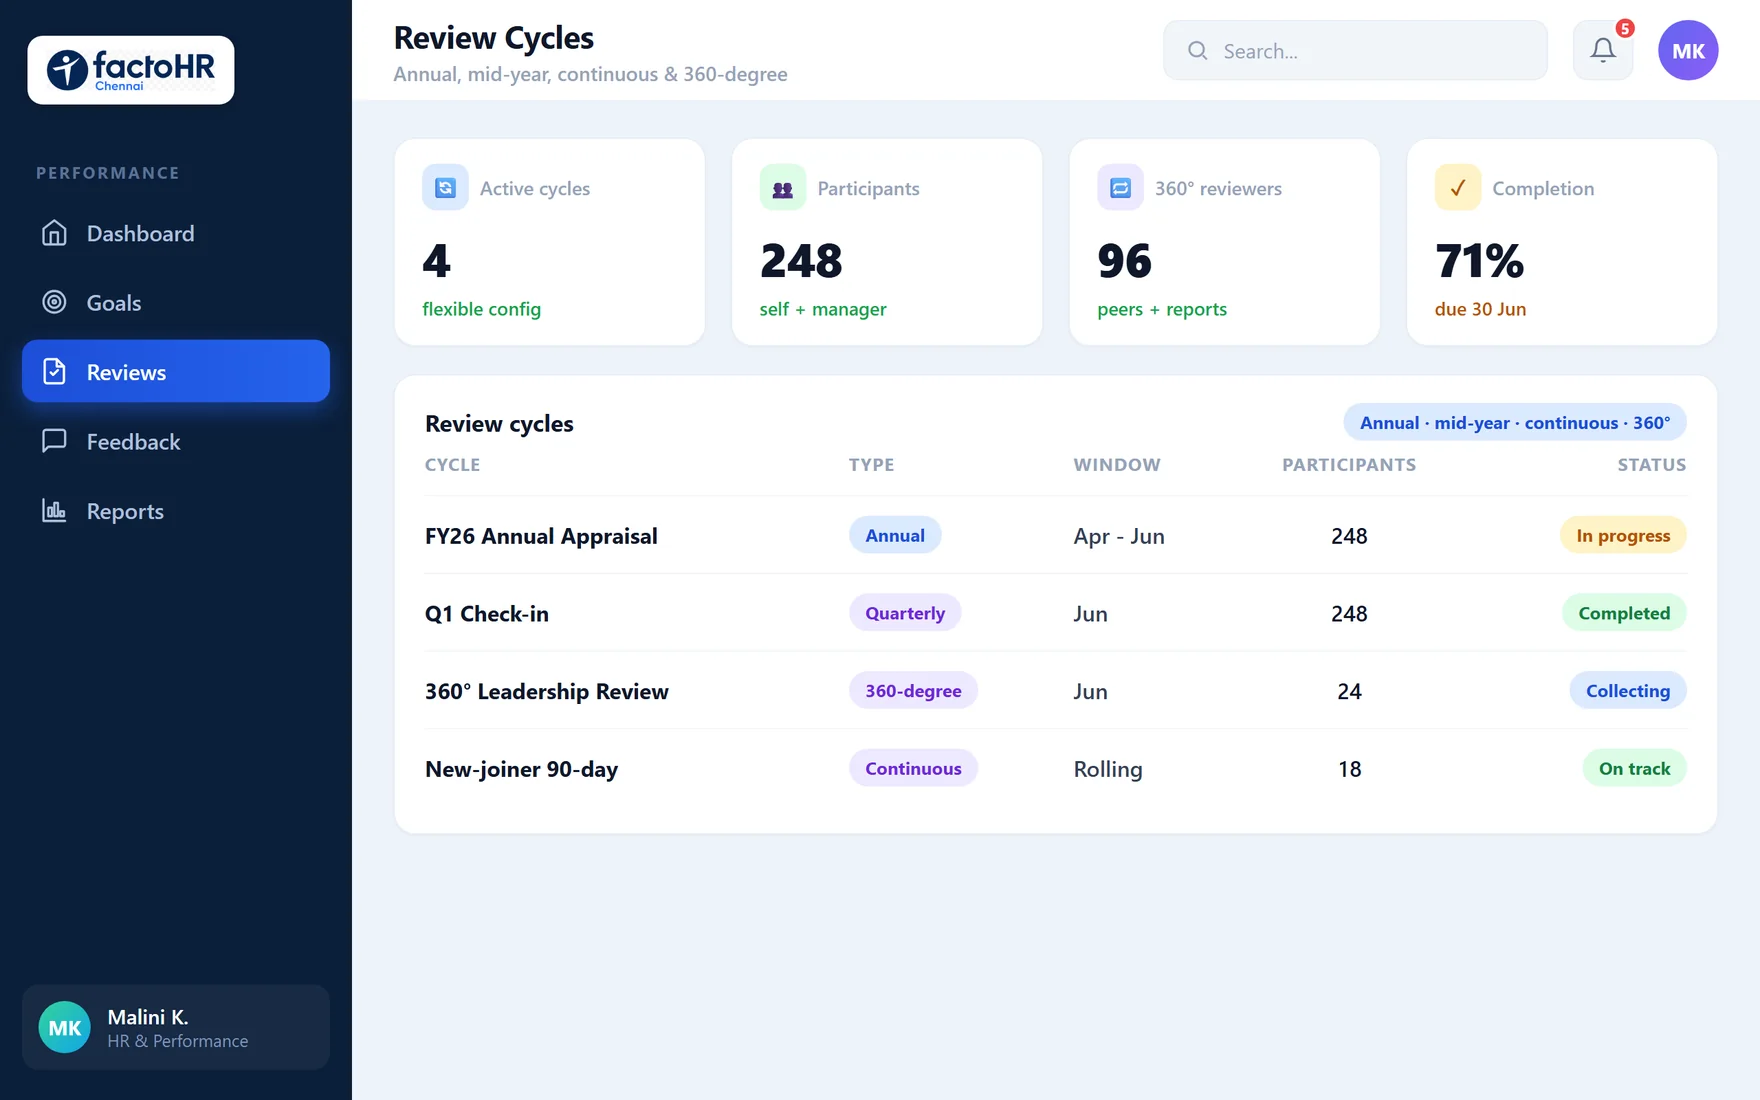The width and height of the screenshot is (1760, 1100).
Task: Click the 360° reviewers value 96
Action: pos(1124,261)
